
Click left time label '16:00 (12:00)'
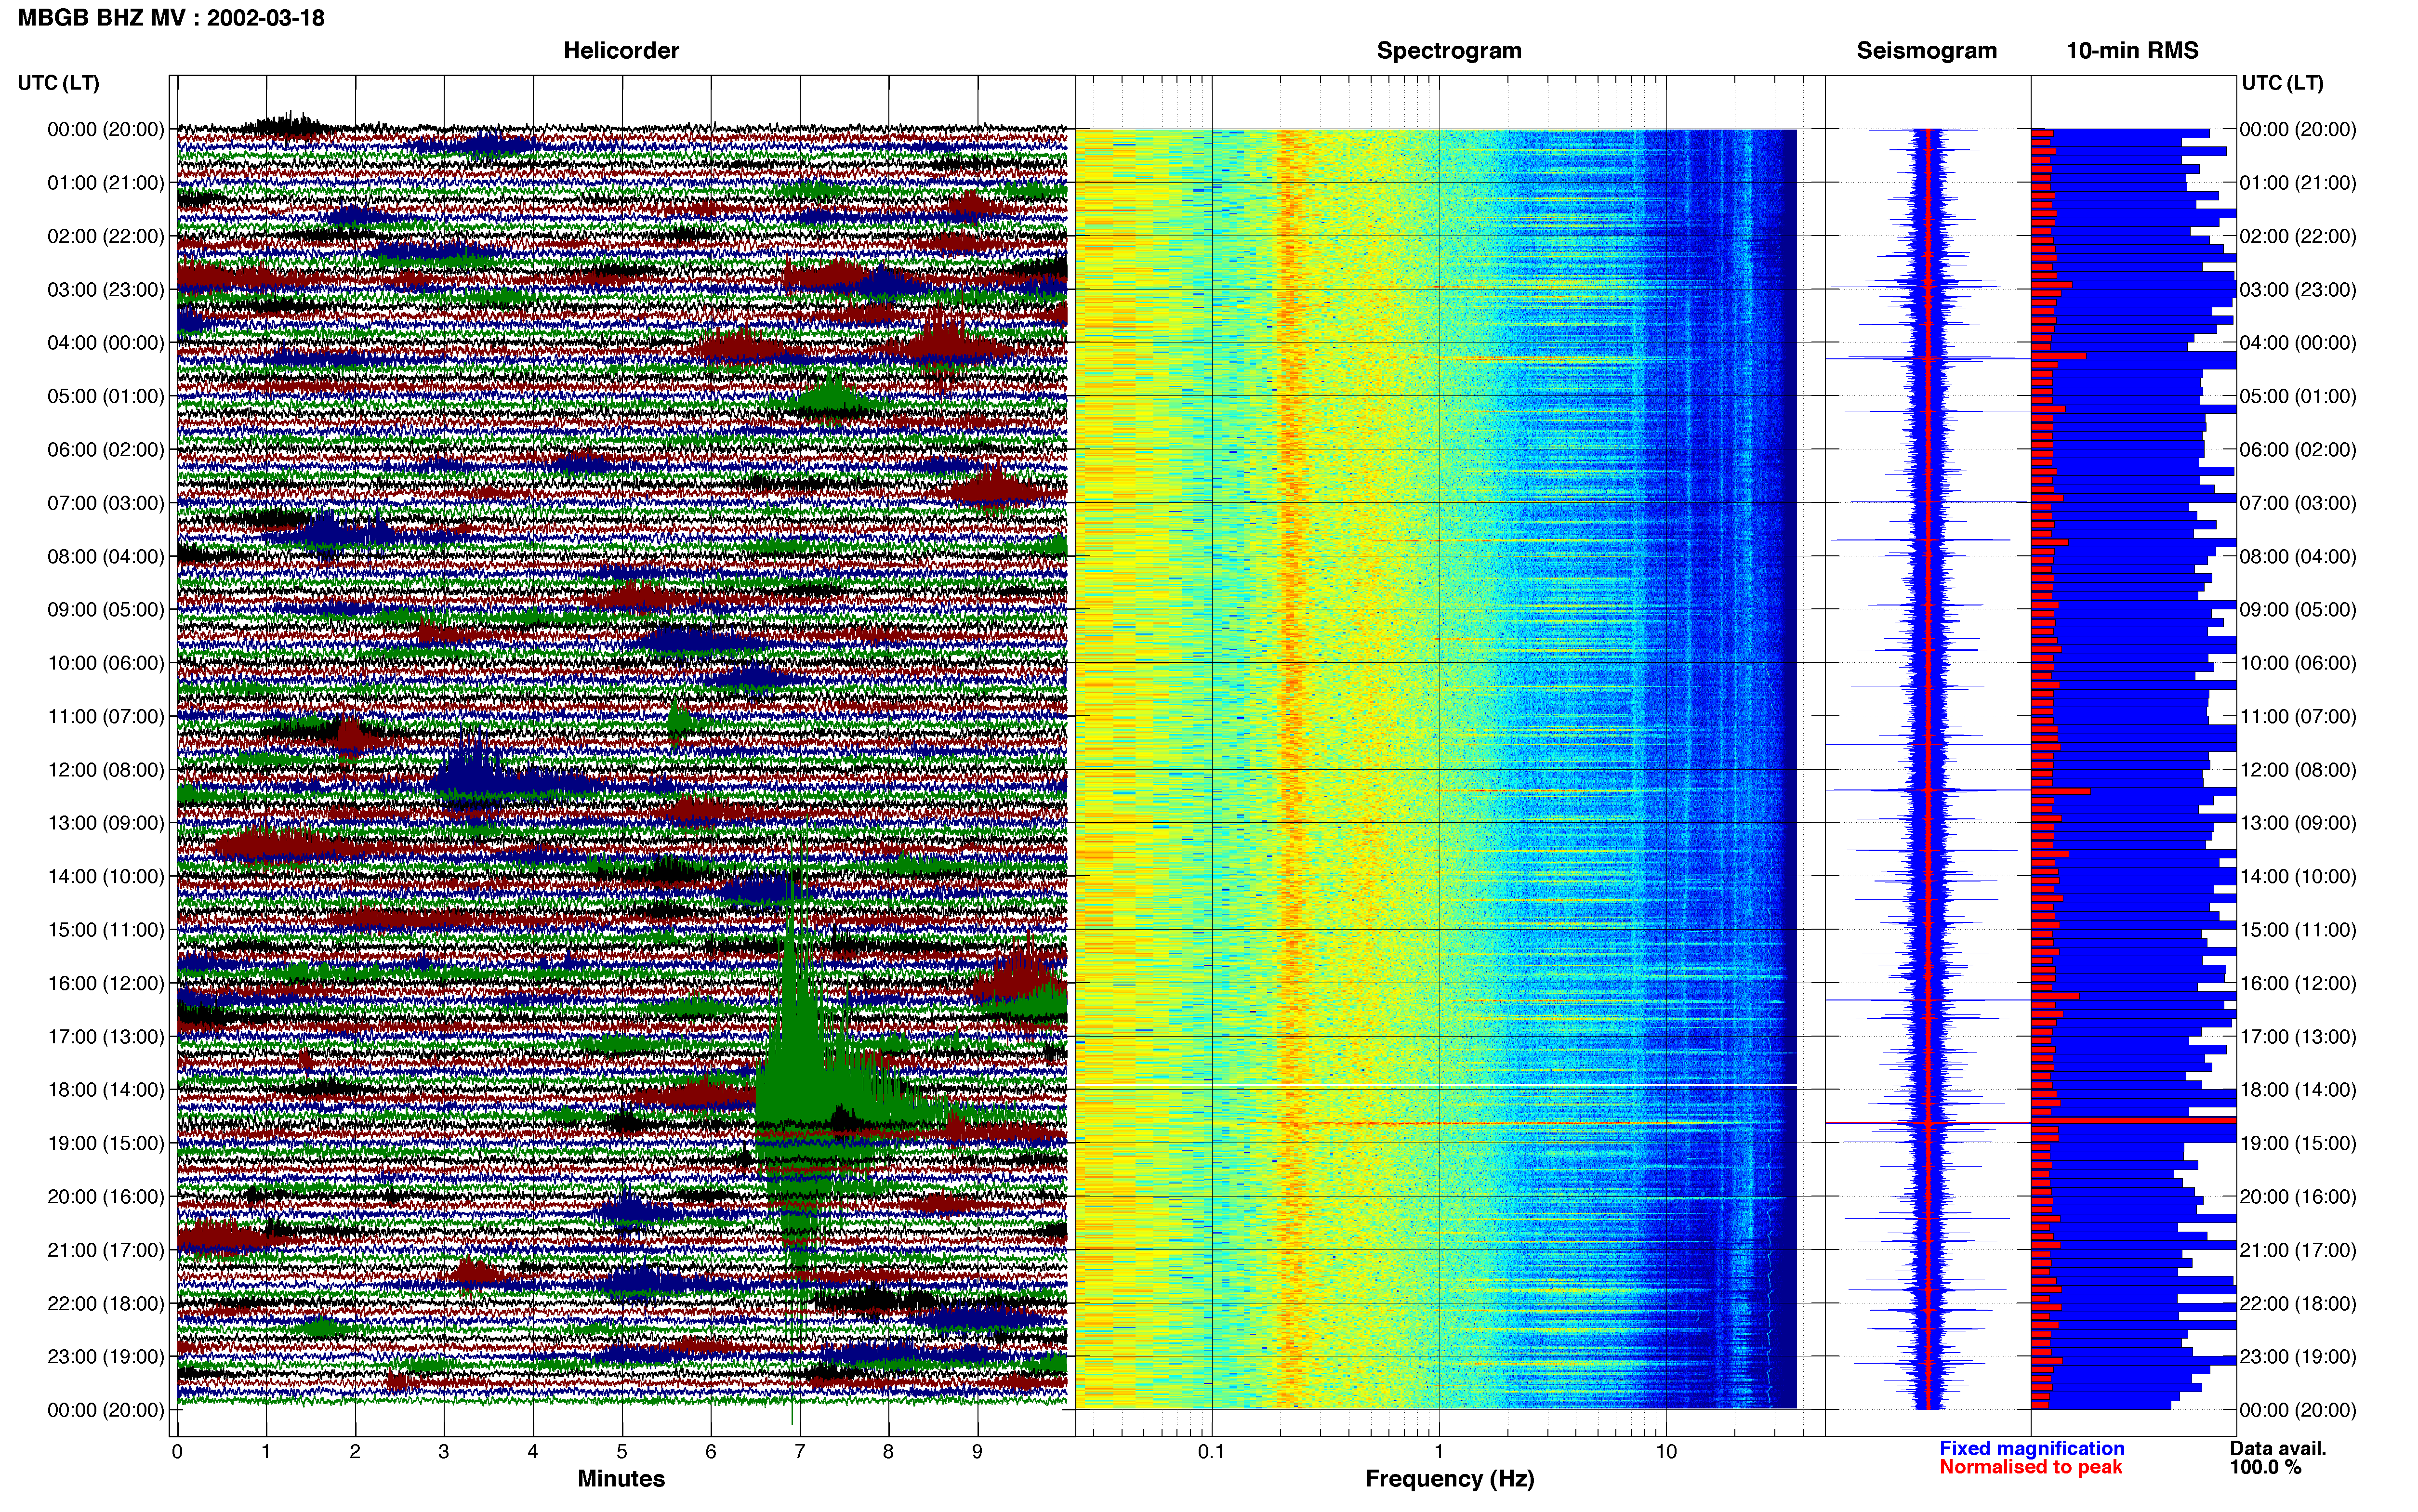tap(106, 983)
